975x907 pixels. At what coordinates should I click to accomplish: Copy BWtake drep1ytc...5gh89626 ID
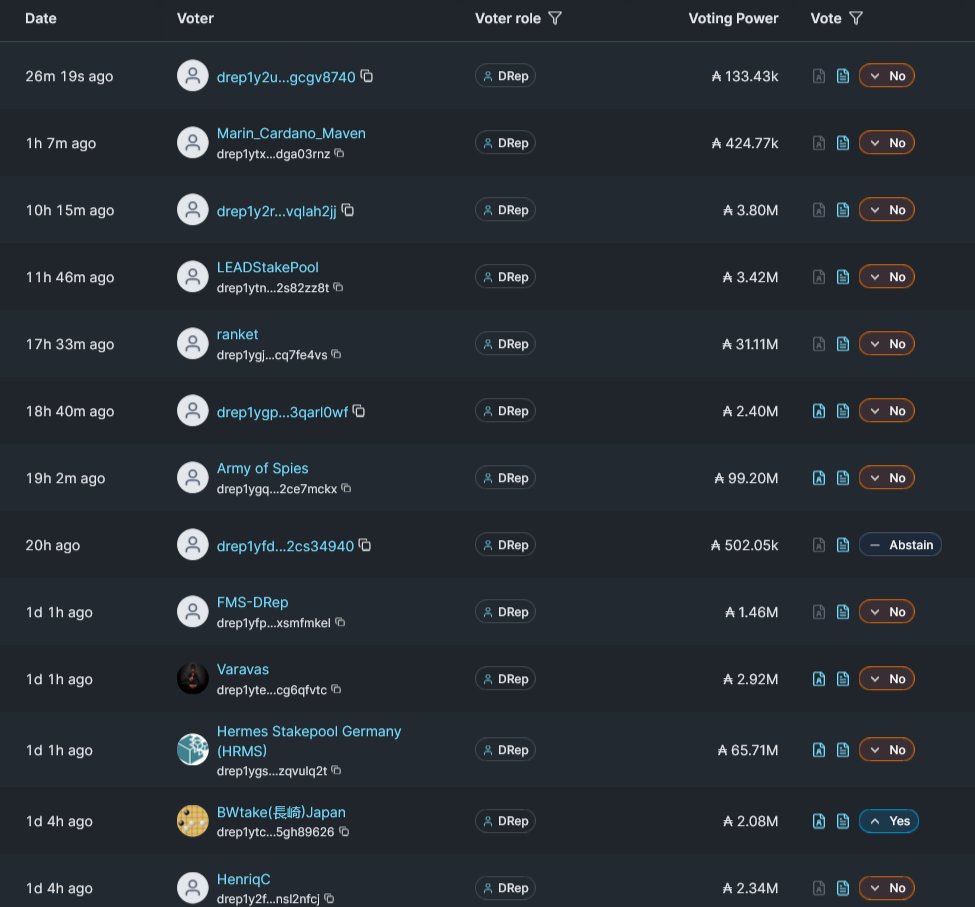click(x=344, y=832)
